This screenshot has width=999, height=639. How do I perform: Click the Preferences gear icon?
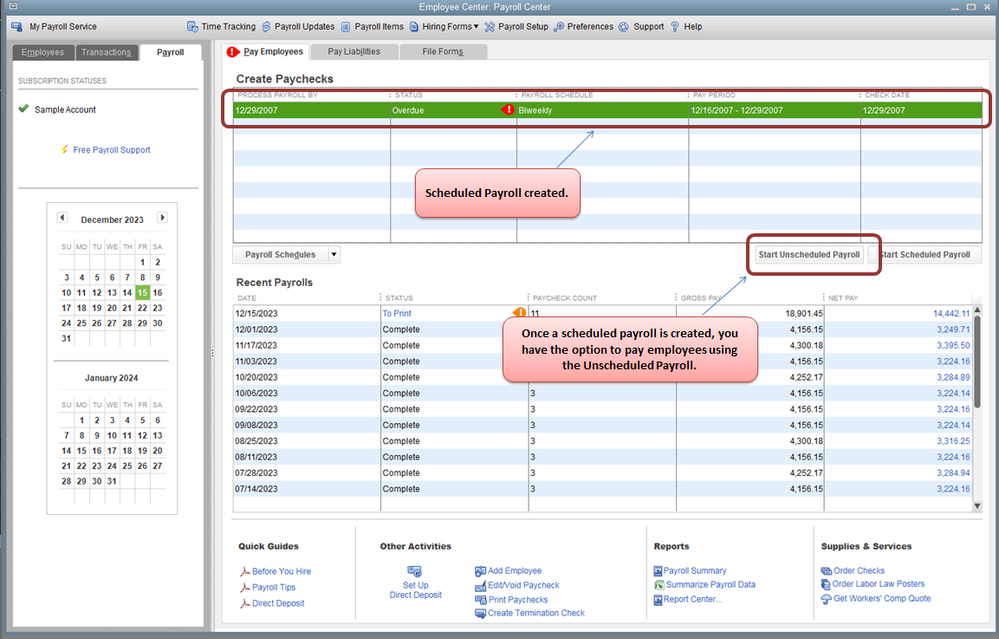click(559, 27)
